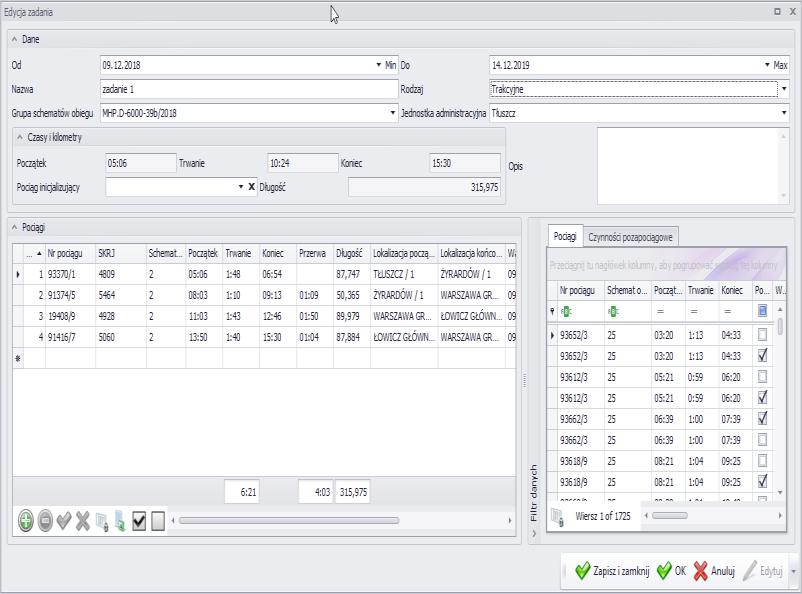
Task: Click equals filter icon under Trwanie column
Action: pyautogui.click(x=694, y=311)
